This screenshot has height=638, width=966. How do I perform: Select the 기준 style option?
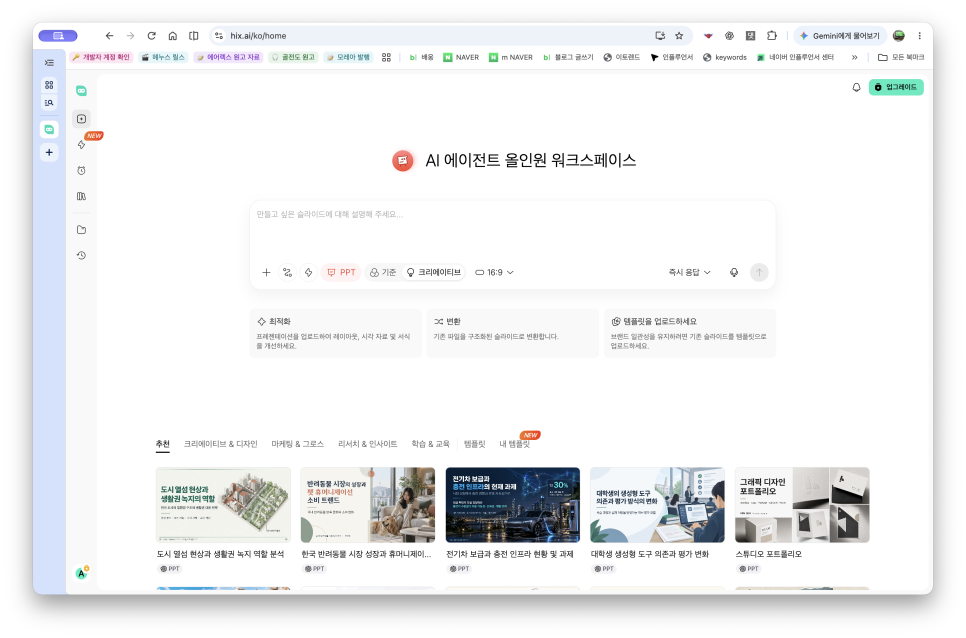pos(383,272)
